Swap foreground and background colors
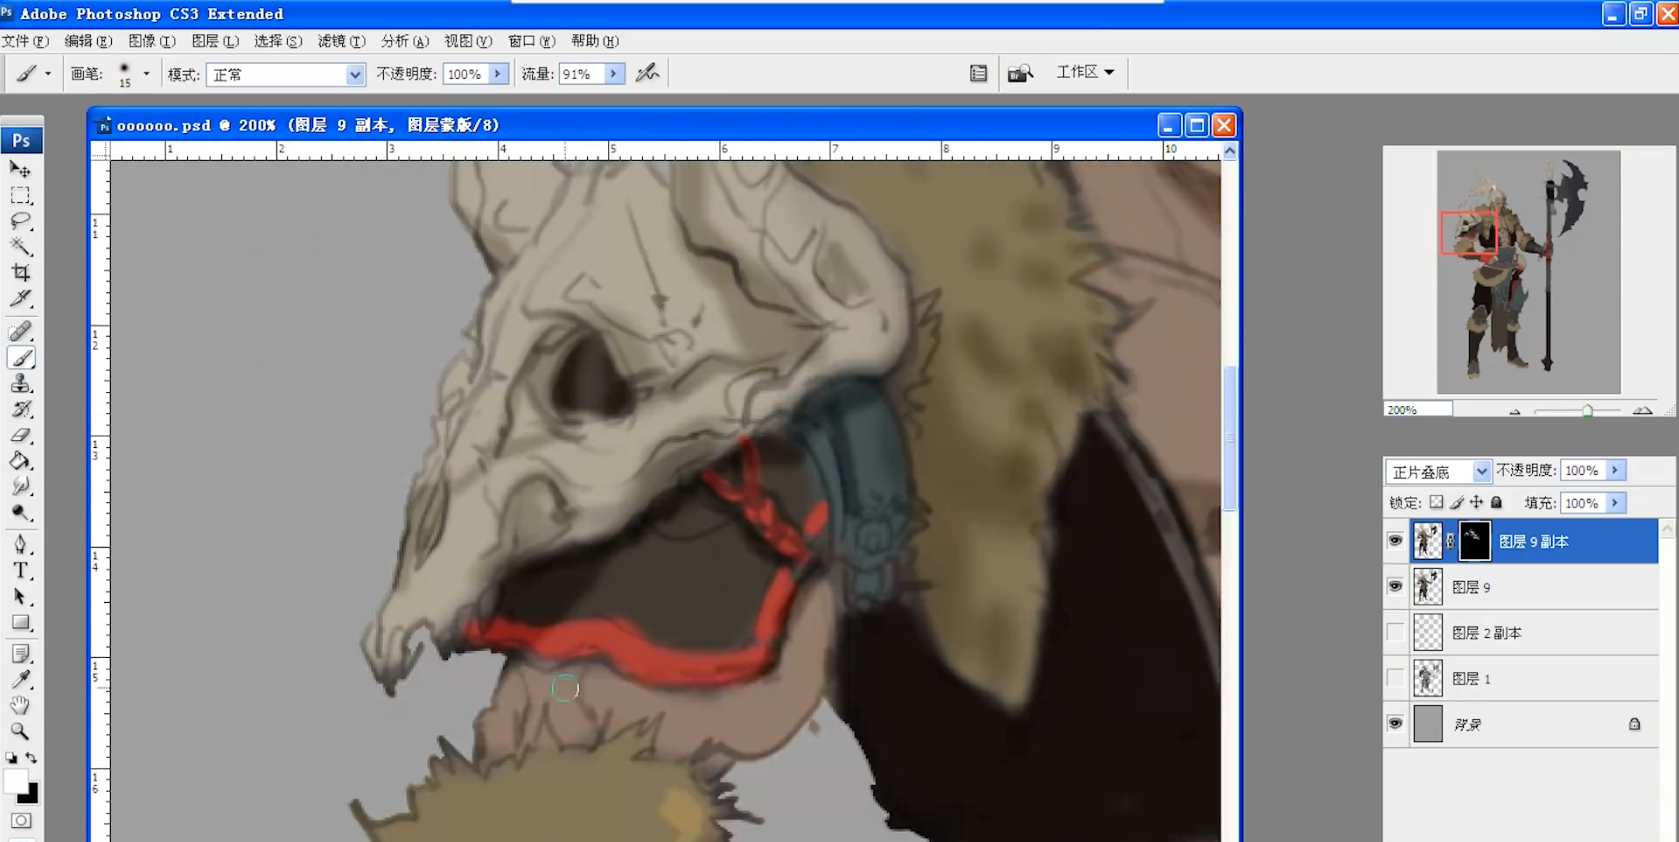 click(x=32, y=758)
